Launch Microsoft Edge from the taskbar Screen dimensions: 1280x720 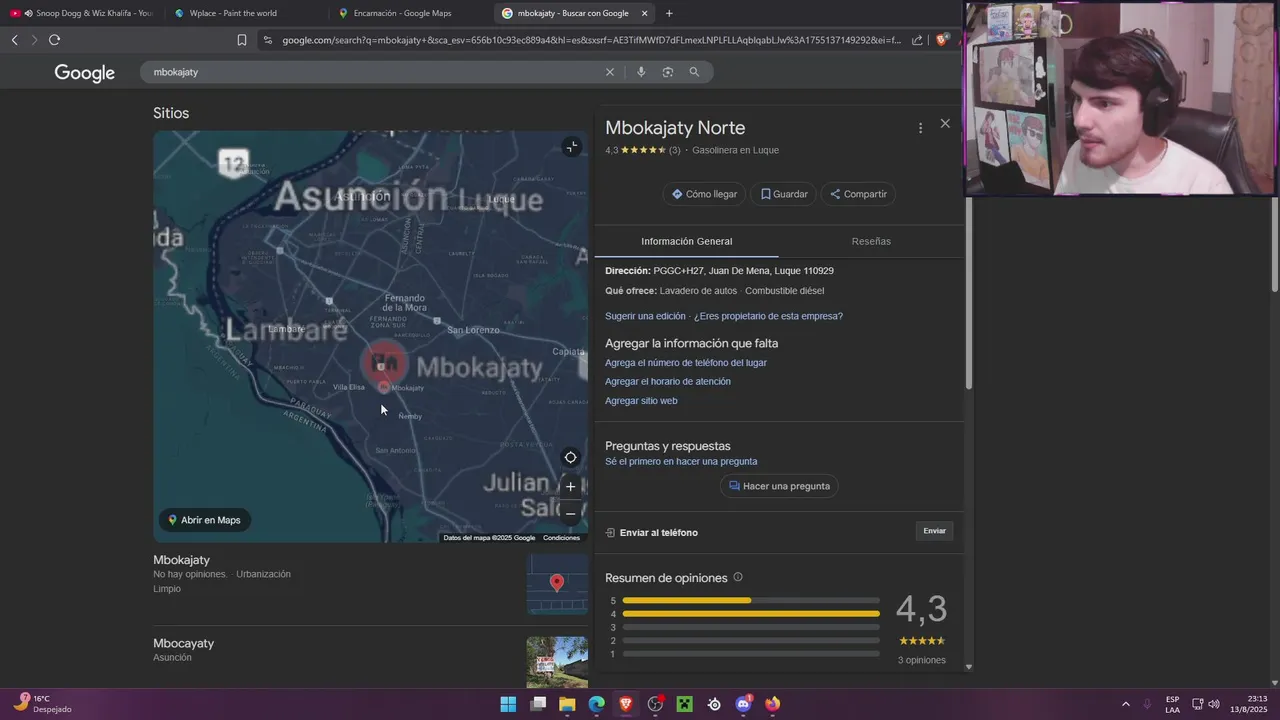point(596,704)
